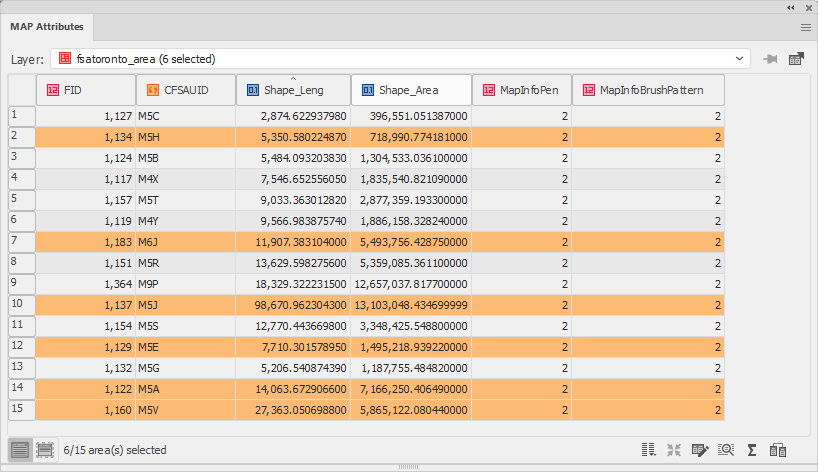Open the panel hamburger menu
This screenshot has width=818, height=472.
(806, 28)
